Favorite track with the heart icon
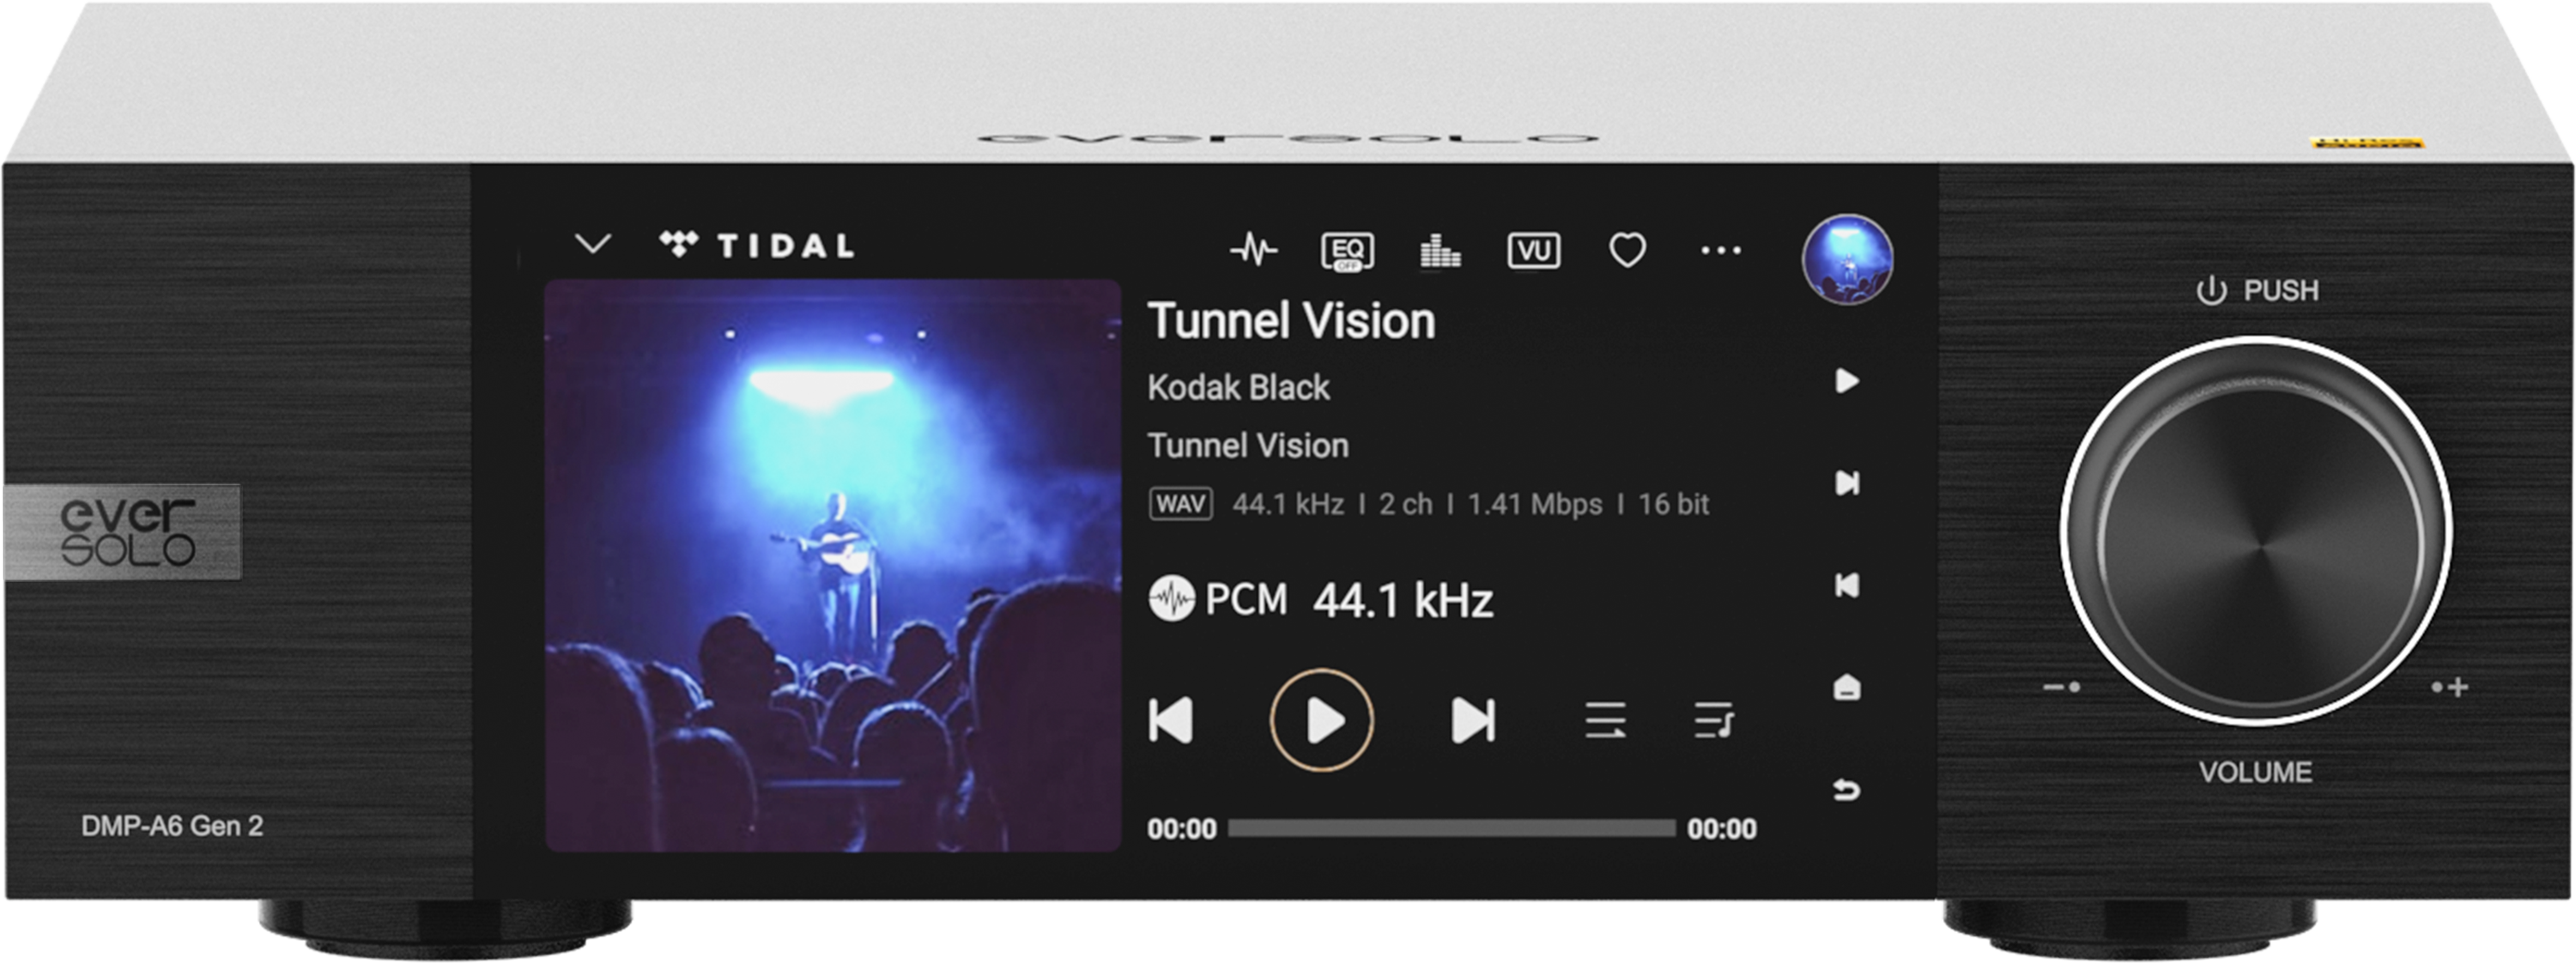The width and height of the screenshot is (2576, 964). (x=1627, y=250)
